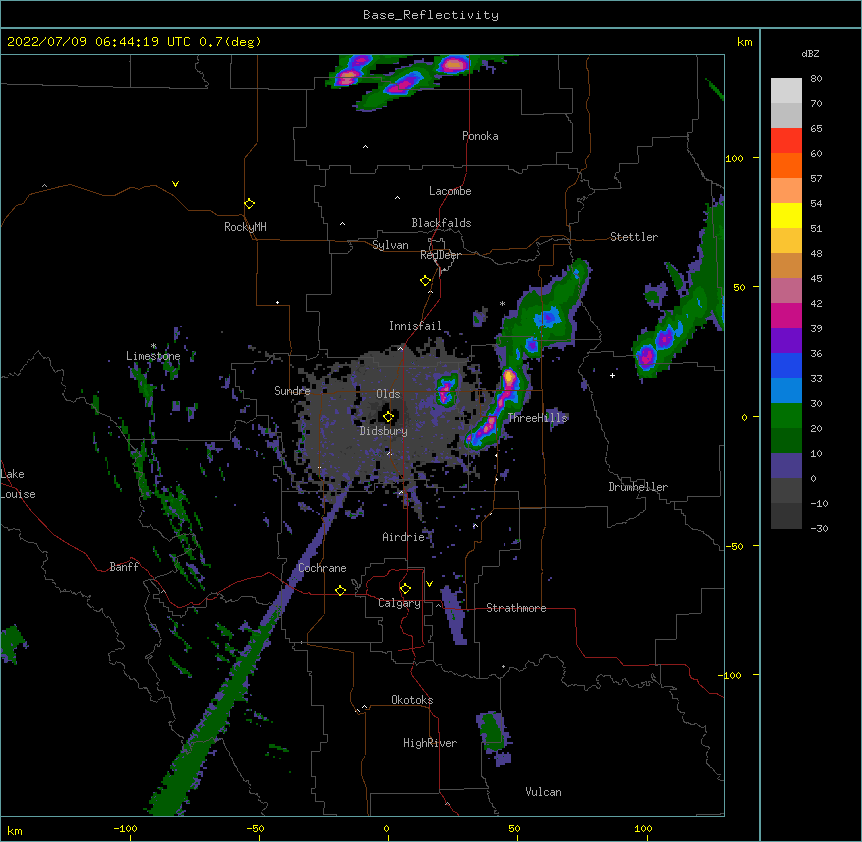Click the red 60-65 dBZ legend swatch
Image resolution: width=862 pixels, height=842 pixels.
[x=786, y=141]
